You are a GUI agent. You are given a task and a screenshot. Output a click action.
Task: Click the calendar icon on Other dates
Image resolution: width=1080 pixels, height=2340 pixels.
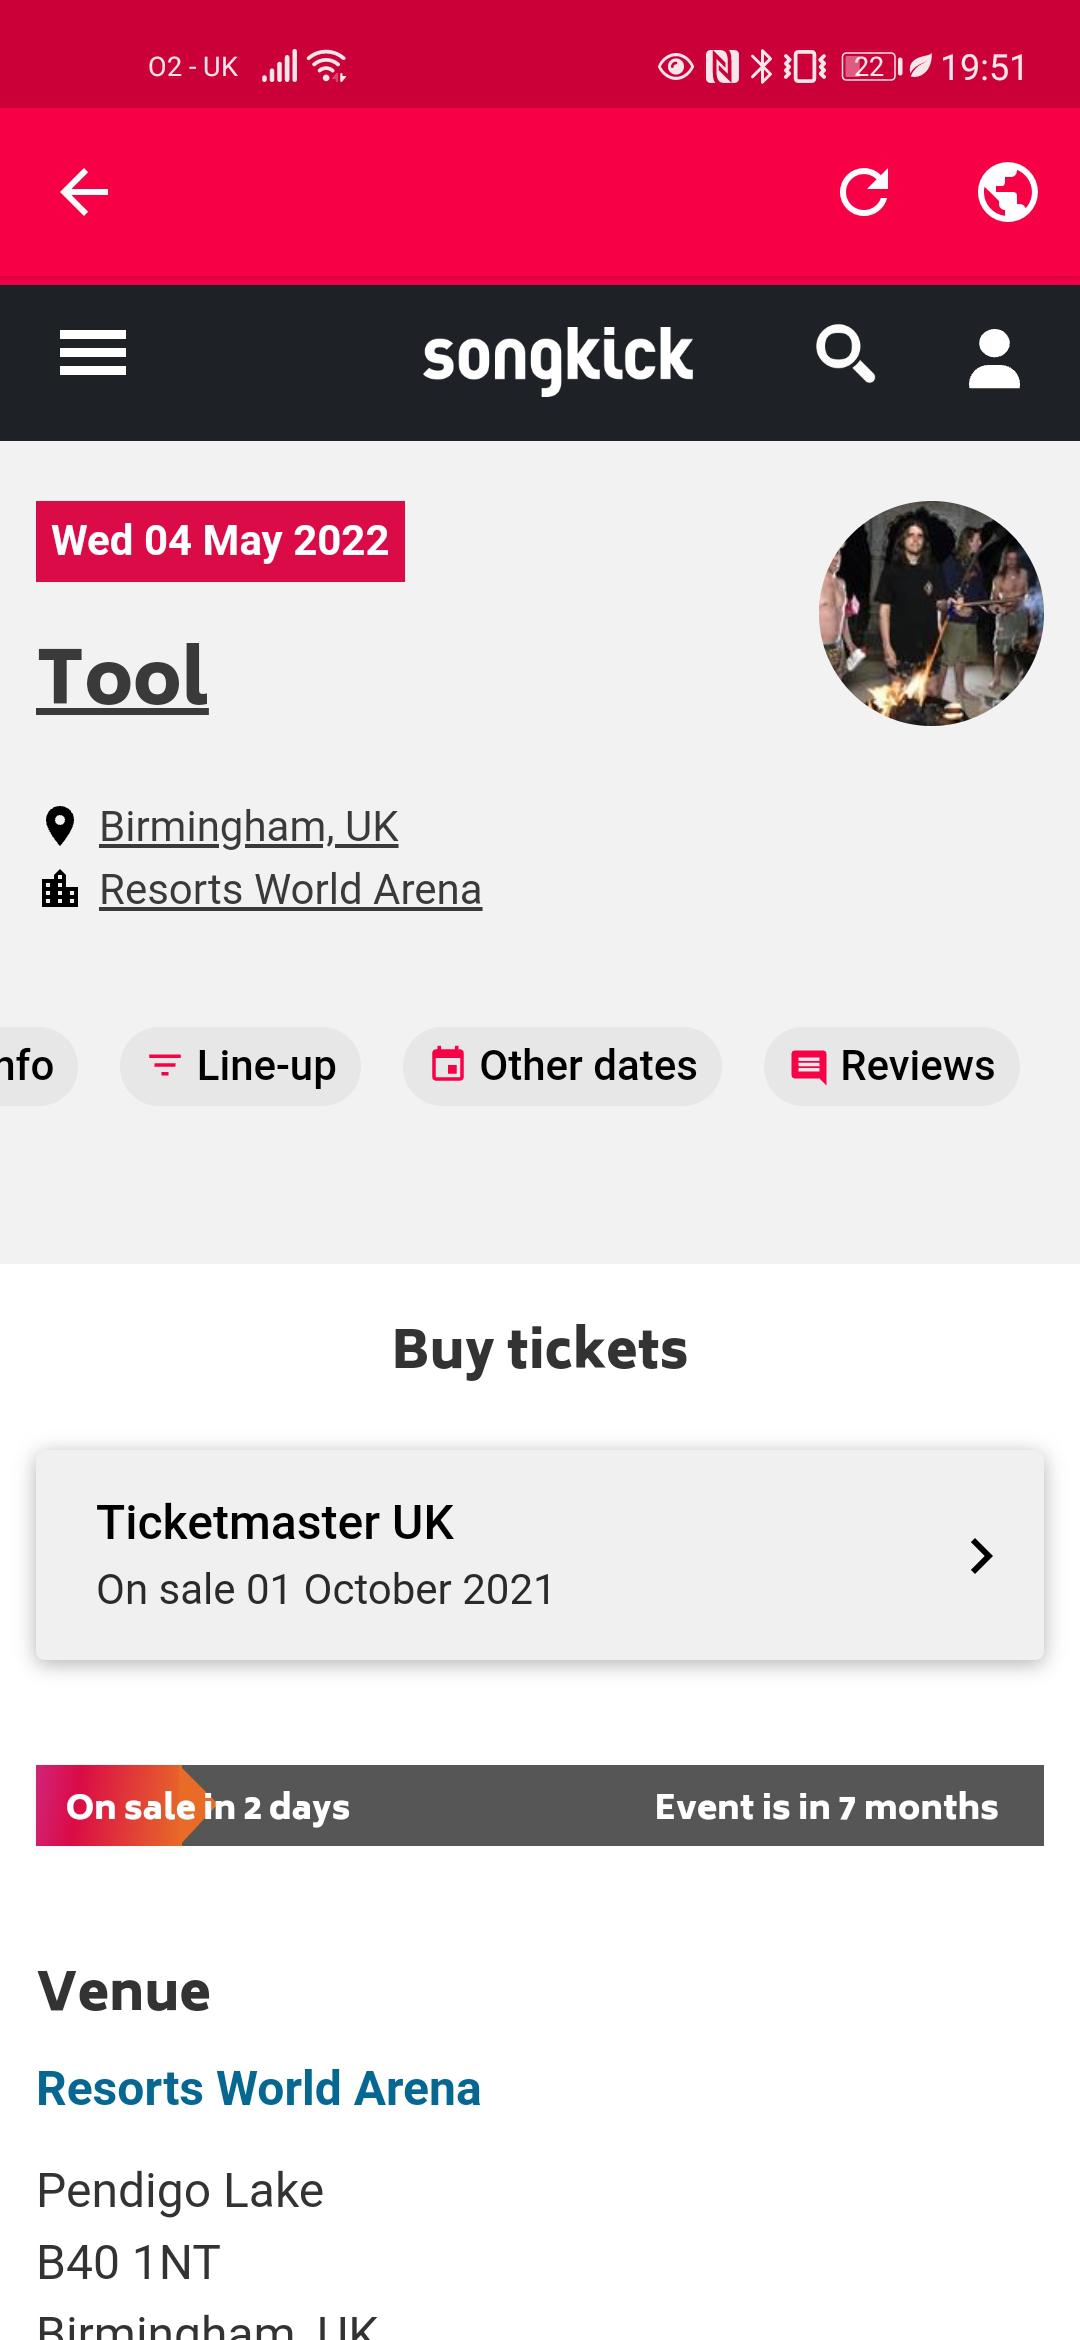pyautogui.click(x=451, y=1065)
